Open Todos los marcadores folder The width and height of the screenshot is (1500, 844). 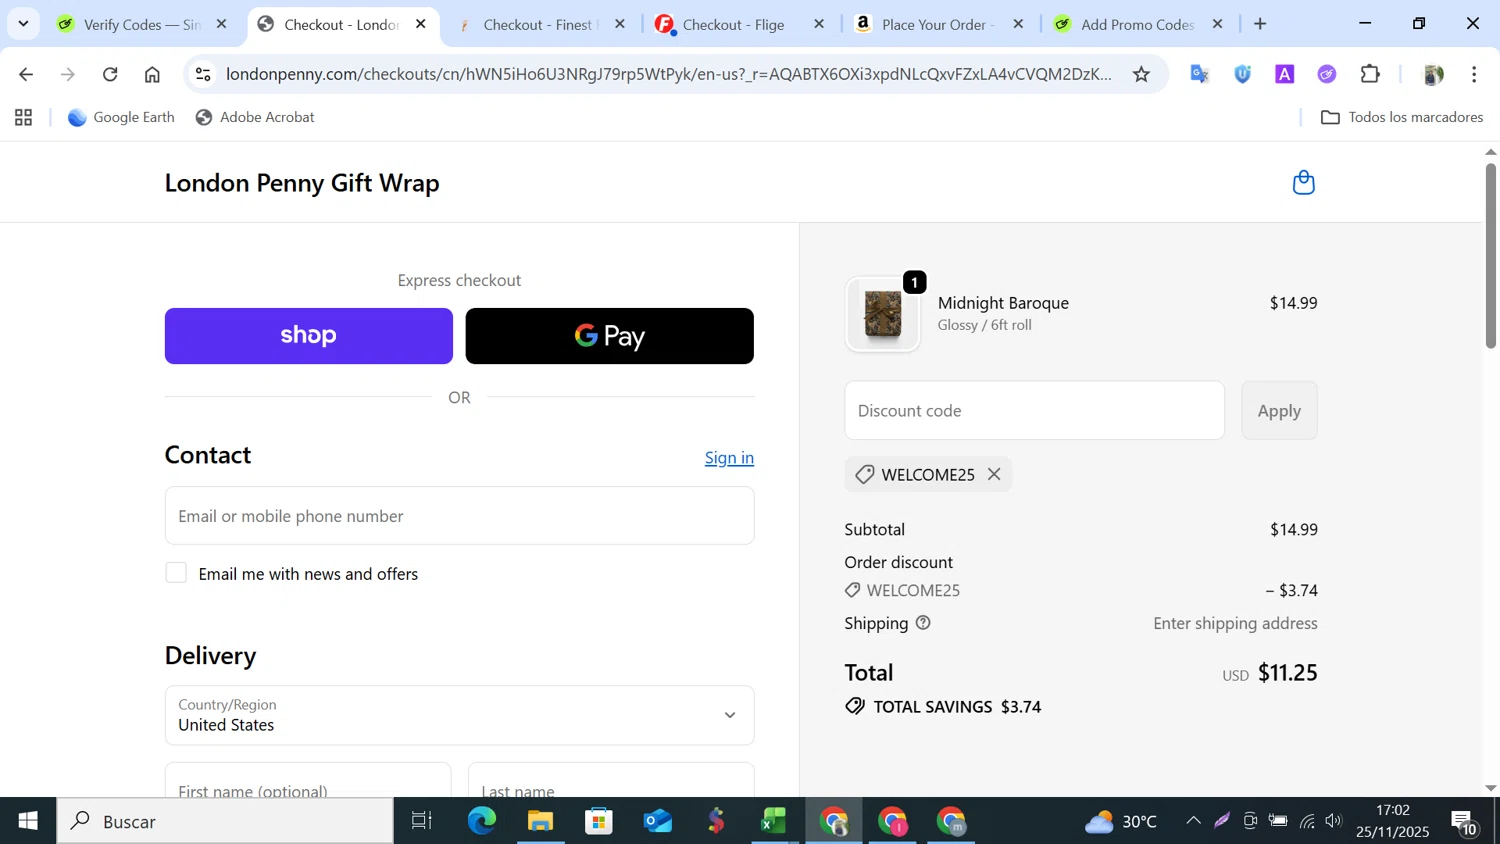1402,117
